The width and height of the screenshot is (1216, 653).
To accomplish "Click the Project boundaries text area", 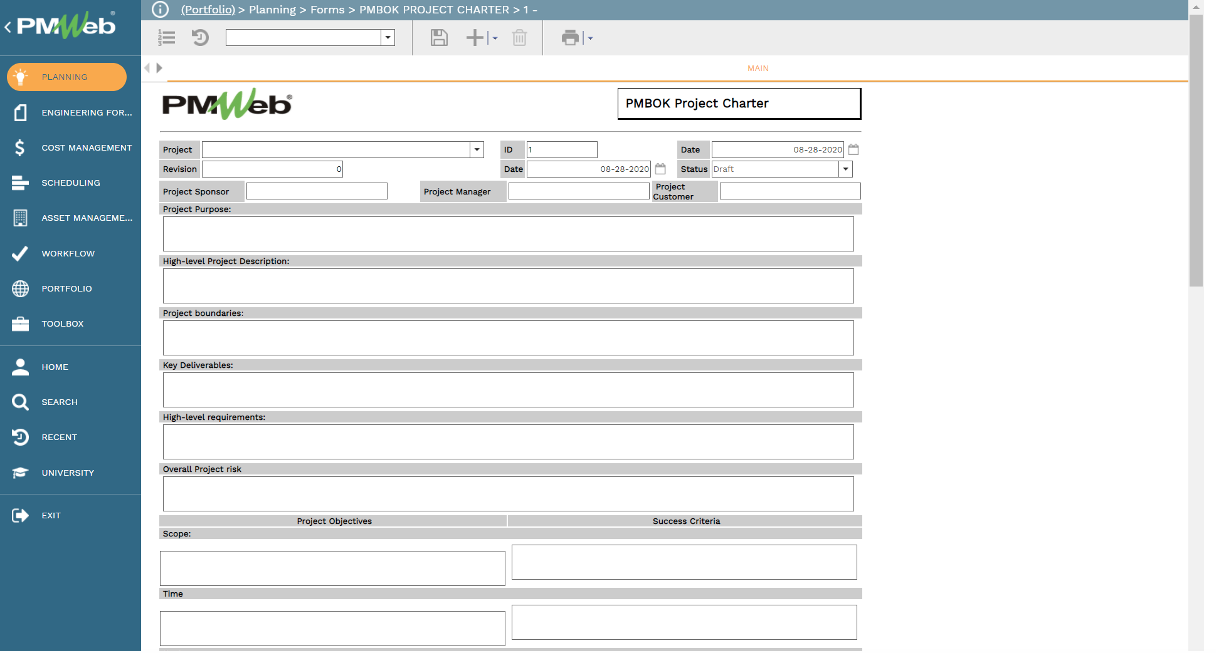I will [x=508, y=338].
